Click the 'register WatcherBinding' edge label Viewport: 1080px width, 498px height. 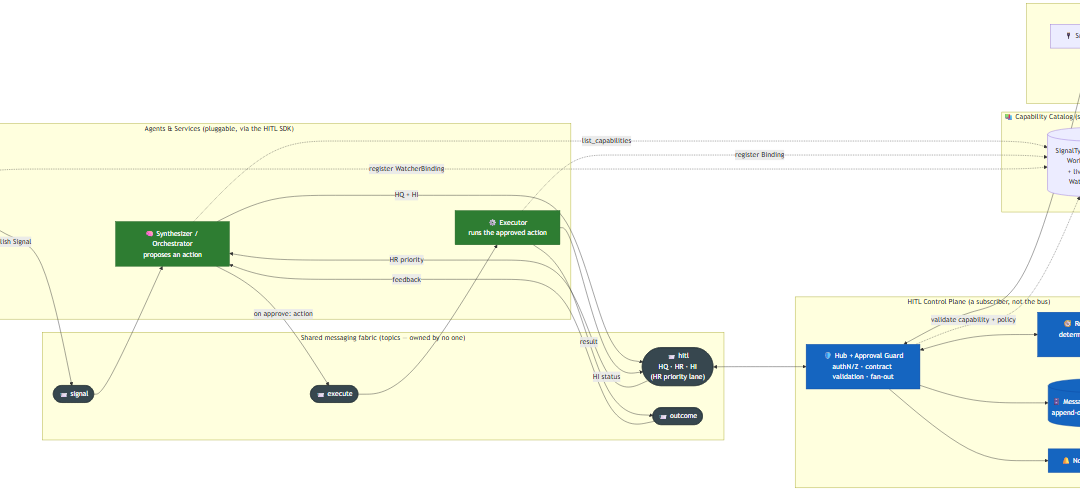pos(406,169)
